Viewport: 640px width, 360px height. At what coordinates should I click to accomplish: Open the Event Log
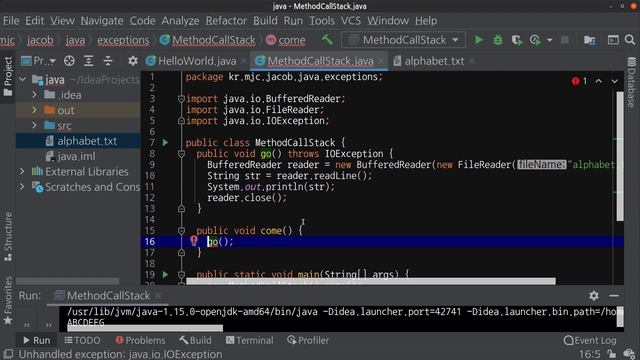pos(590,340)
